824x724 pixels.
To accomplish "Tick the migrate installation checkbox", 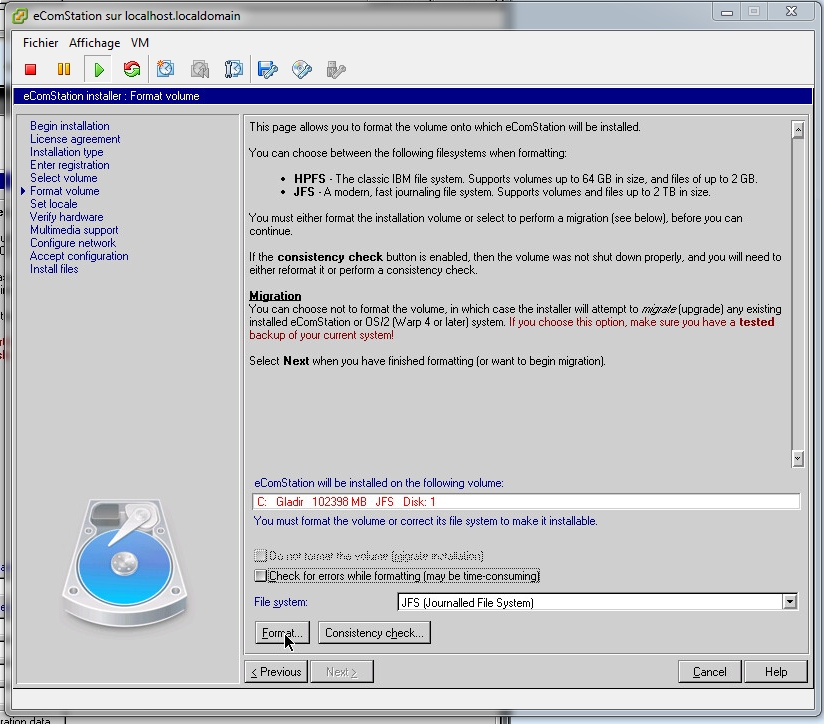I will tap(261, 555).
